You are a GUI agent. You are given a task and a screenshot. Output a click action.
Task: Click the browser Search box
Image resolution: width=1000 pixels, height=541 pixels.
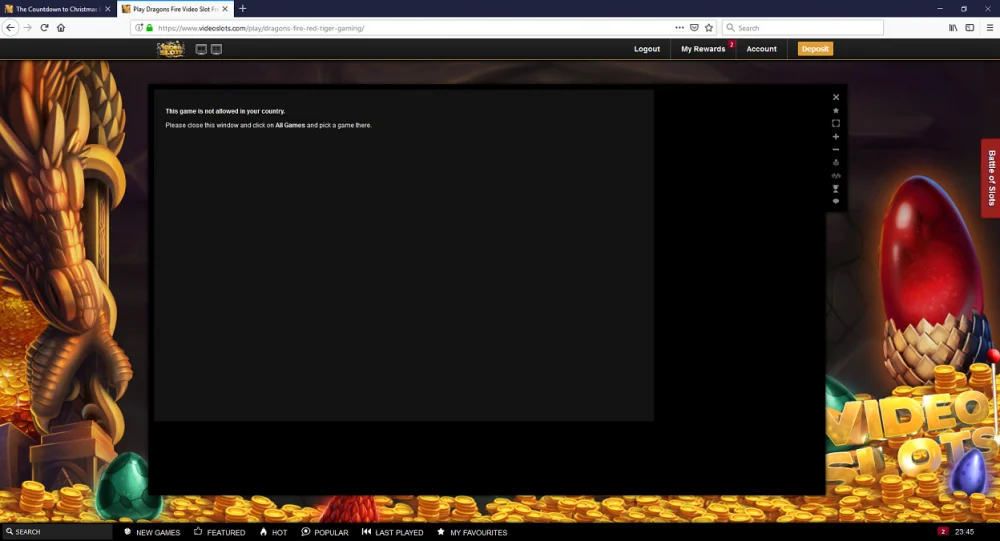pos(803,27)
